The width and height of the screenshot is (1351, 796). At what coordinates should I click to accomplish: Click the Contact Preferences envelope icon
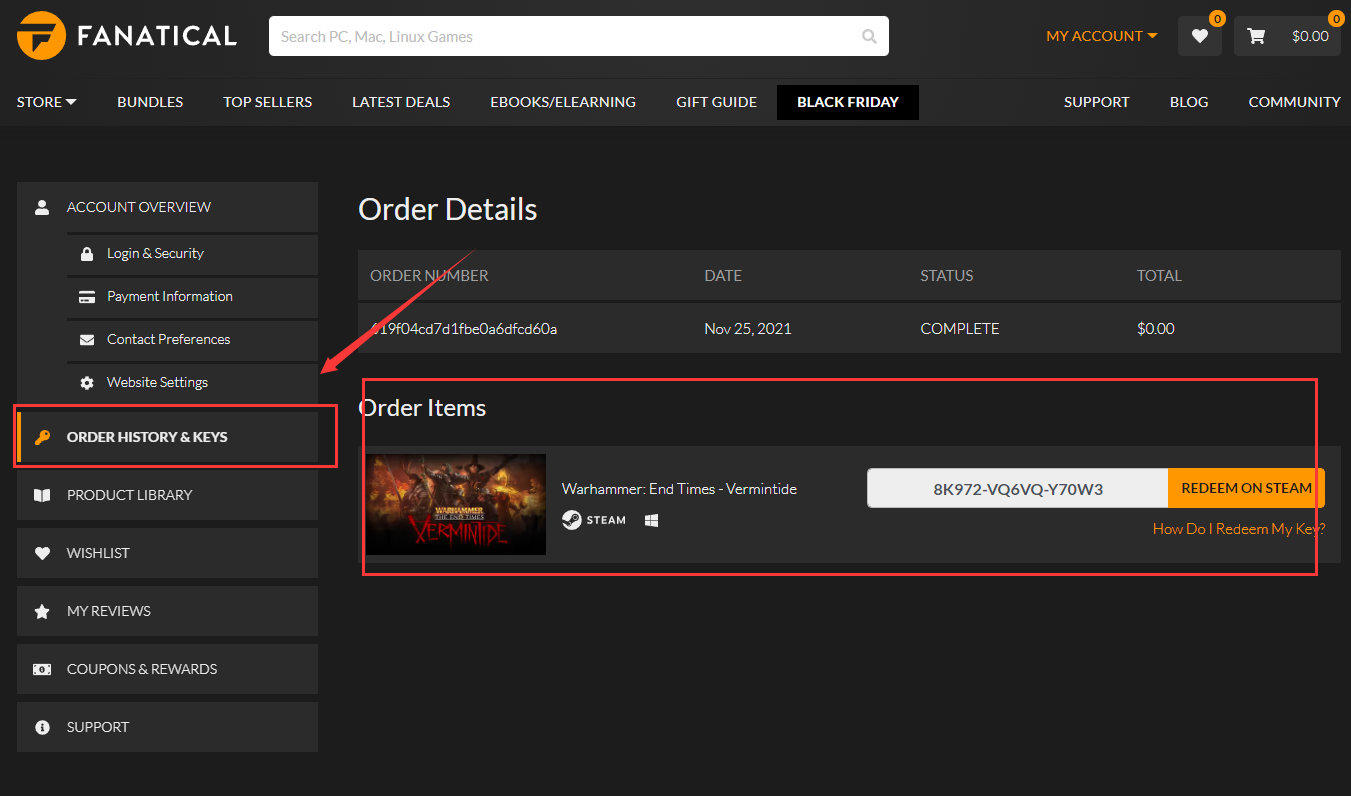[x=87, y=340]
